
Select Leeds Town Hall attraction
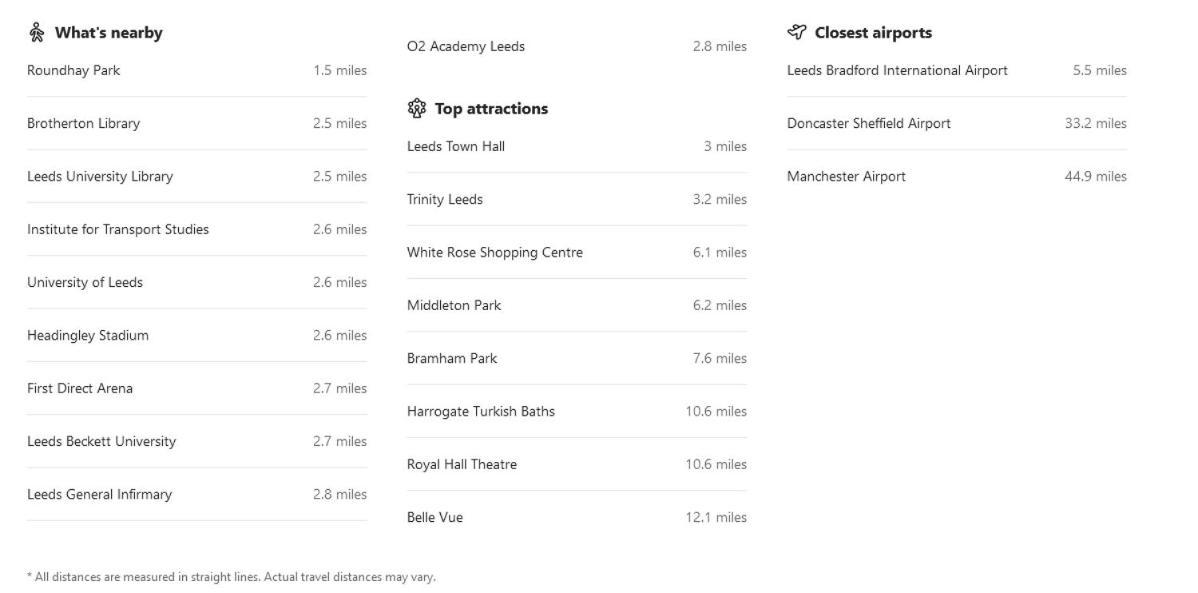tap(577, 146)
